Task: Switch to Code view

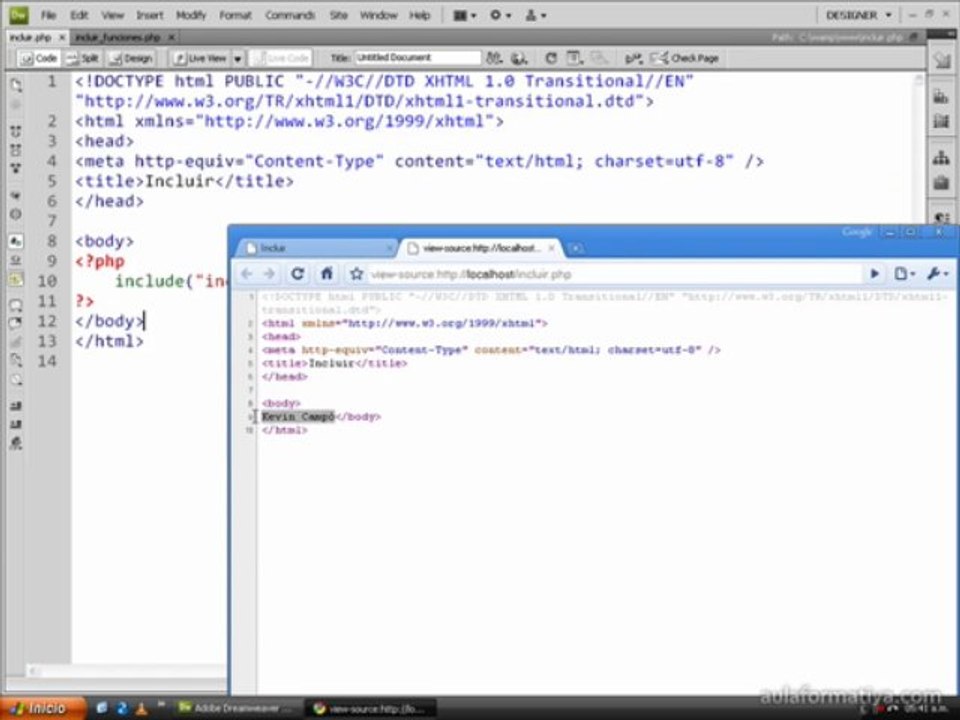Action: [39, 58]
